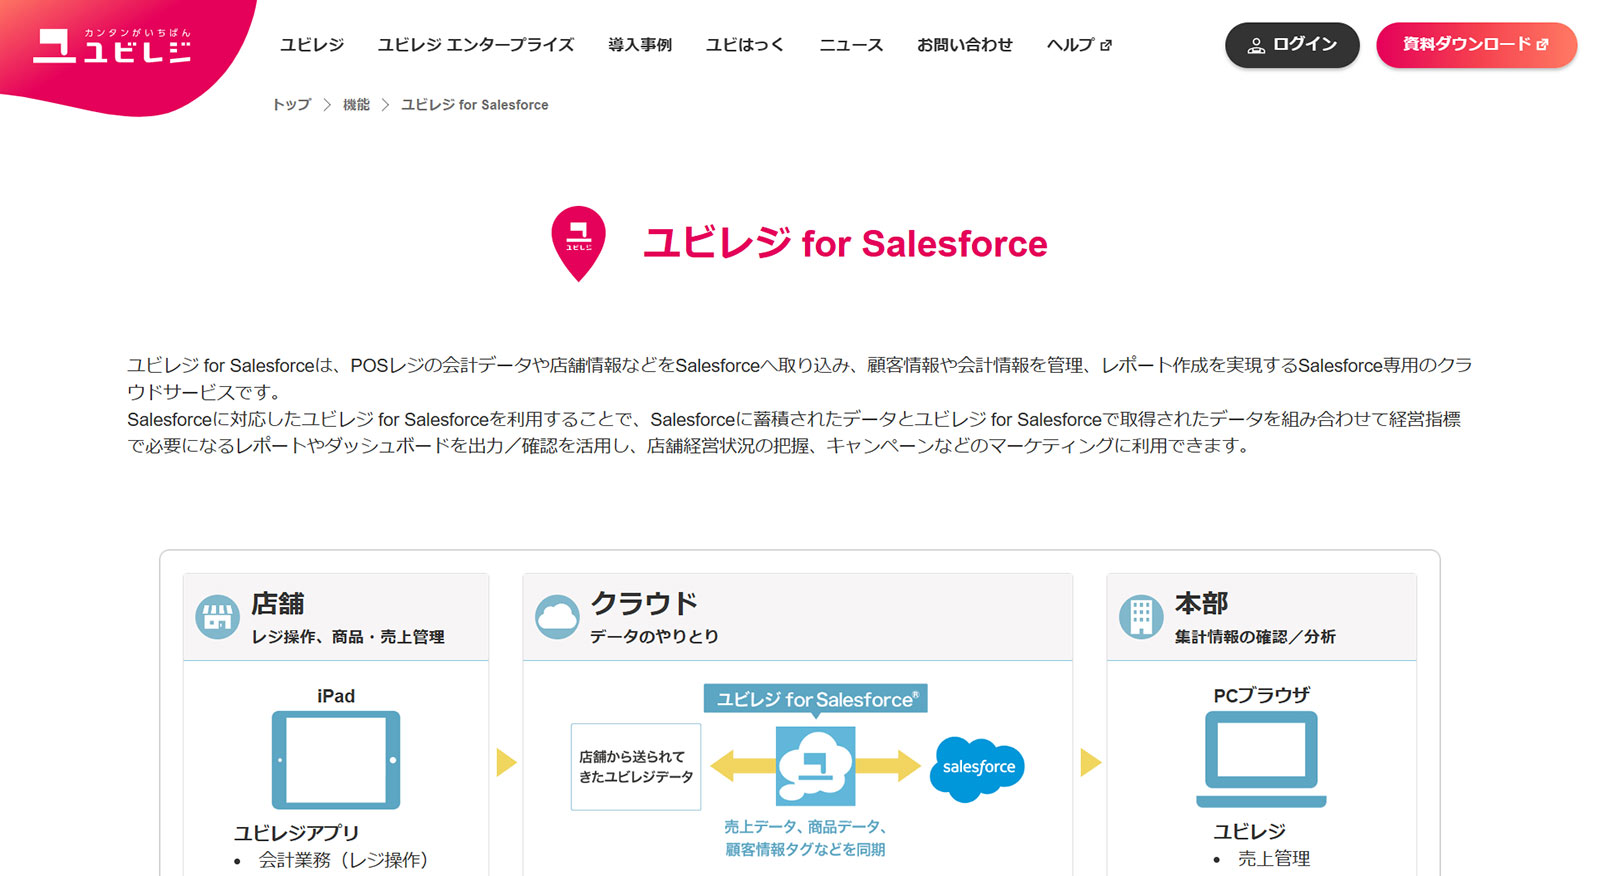Click the ユビレジアプリ text
The height and width of the screenshot is (876, 1600).
coord(296,833)
